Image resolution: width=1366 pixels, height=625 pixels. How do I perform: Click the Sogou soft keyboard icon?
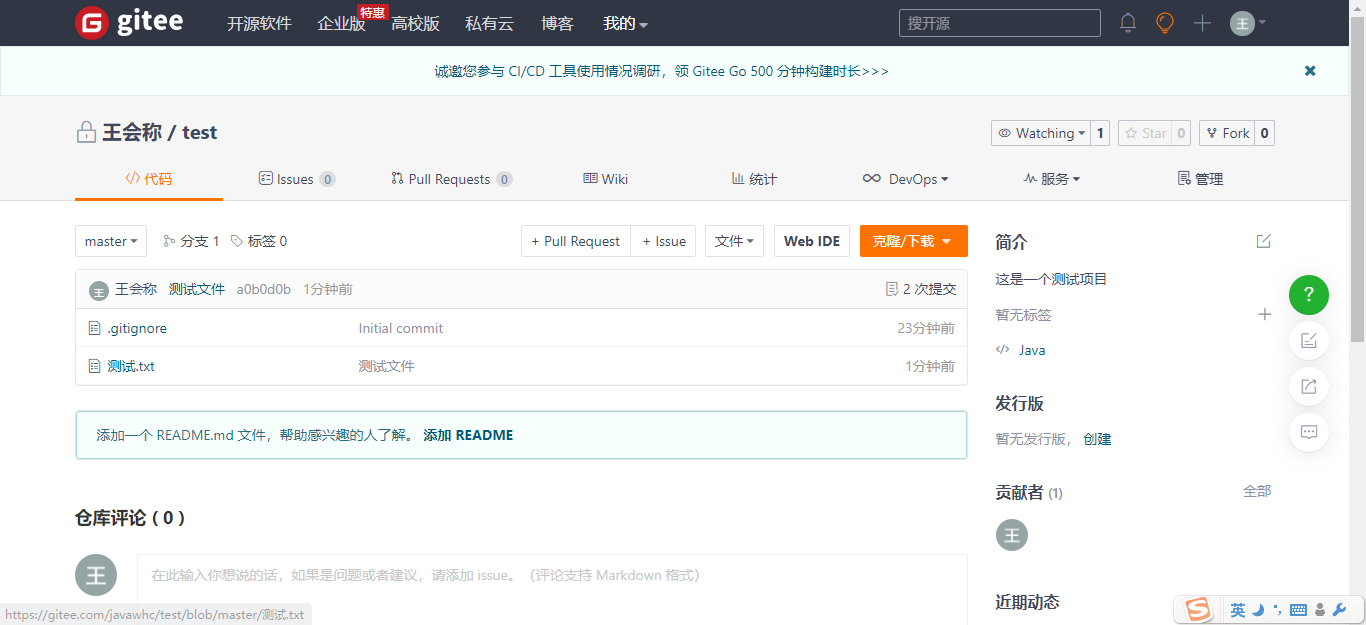click(x=1299, y=610)
